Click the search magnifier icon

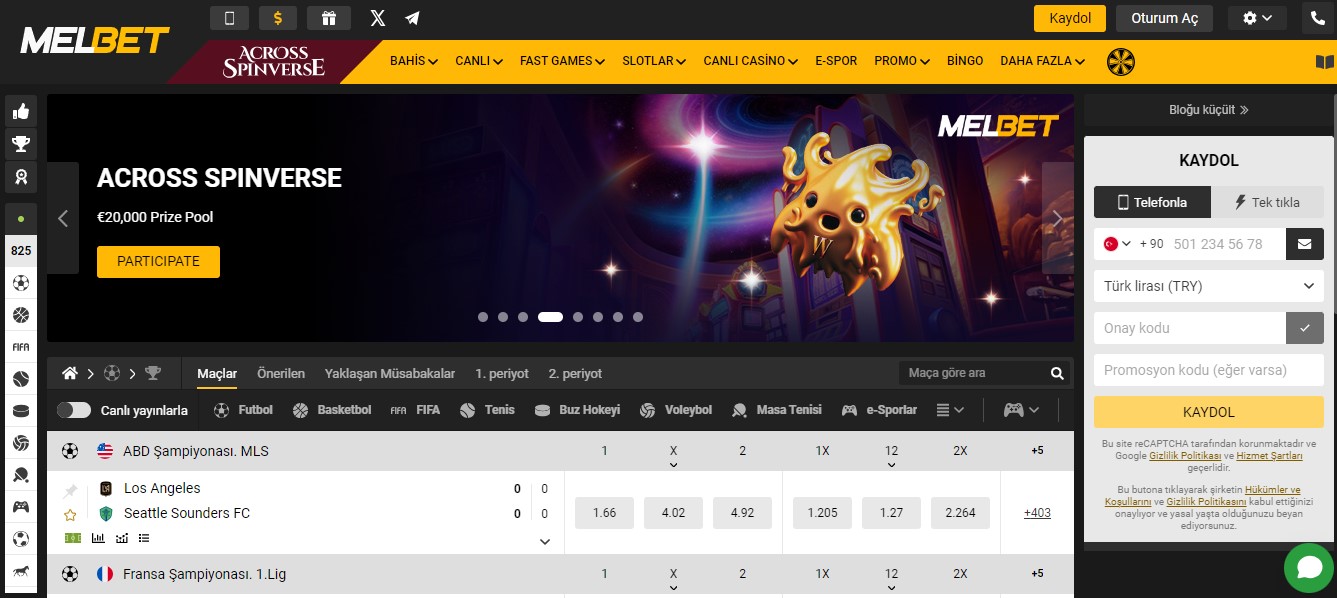point(1057,373)
